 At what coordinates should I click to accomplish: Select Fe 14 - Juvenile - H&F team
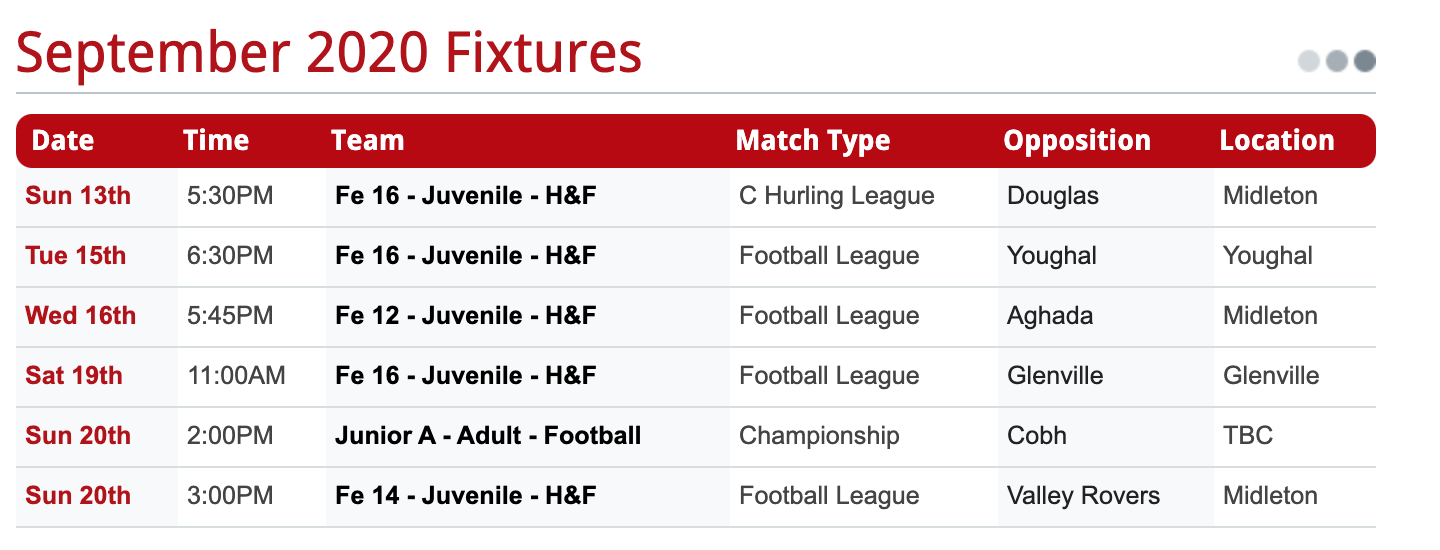tap(466, 496)
